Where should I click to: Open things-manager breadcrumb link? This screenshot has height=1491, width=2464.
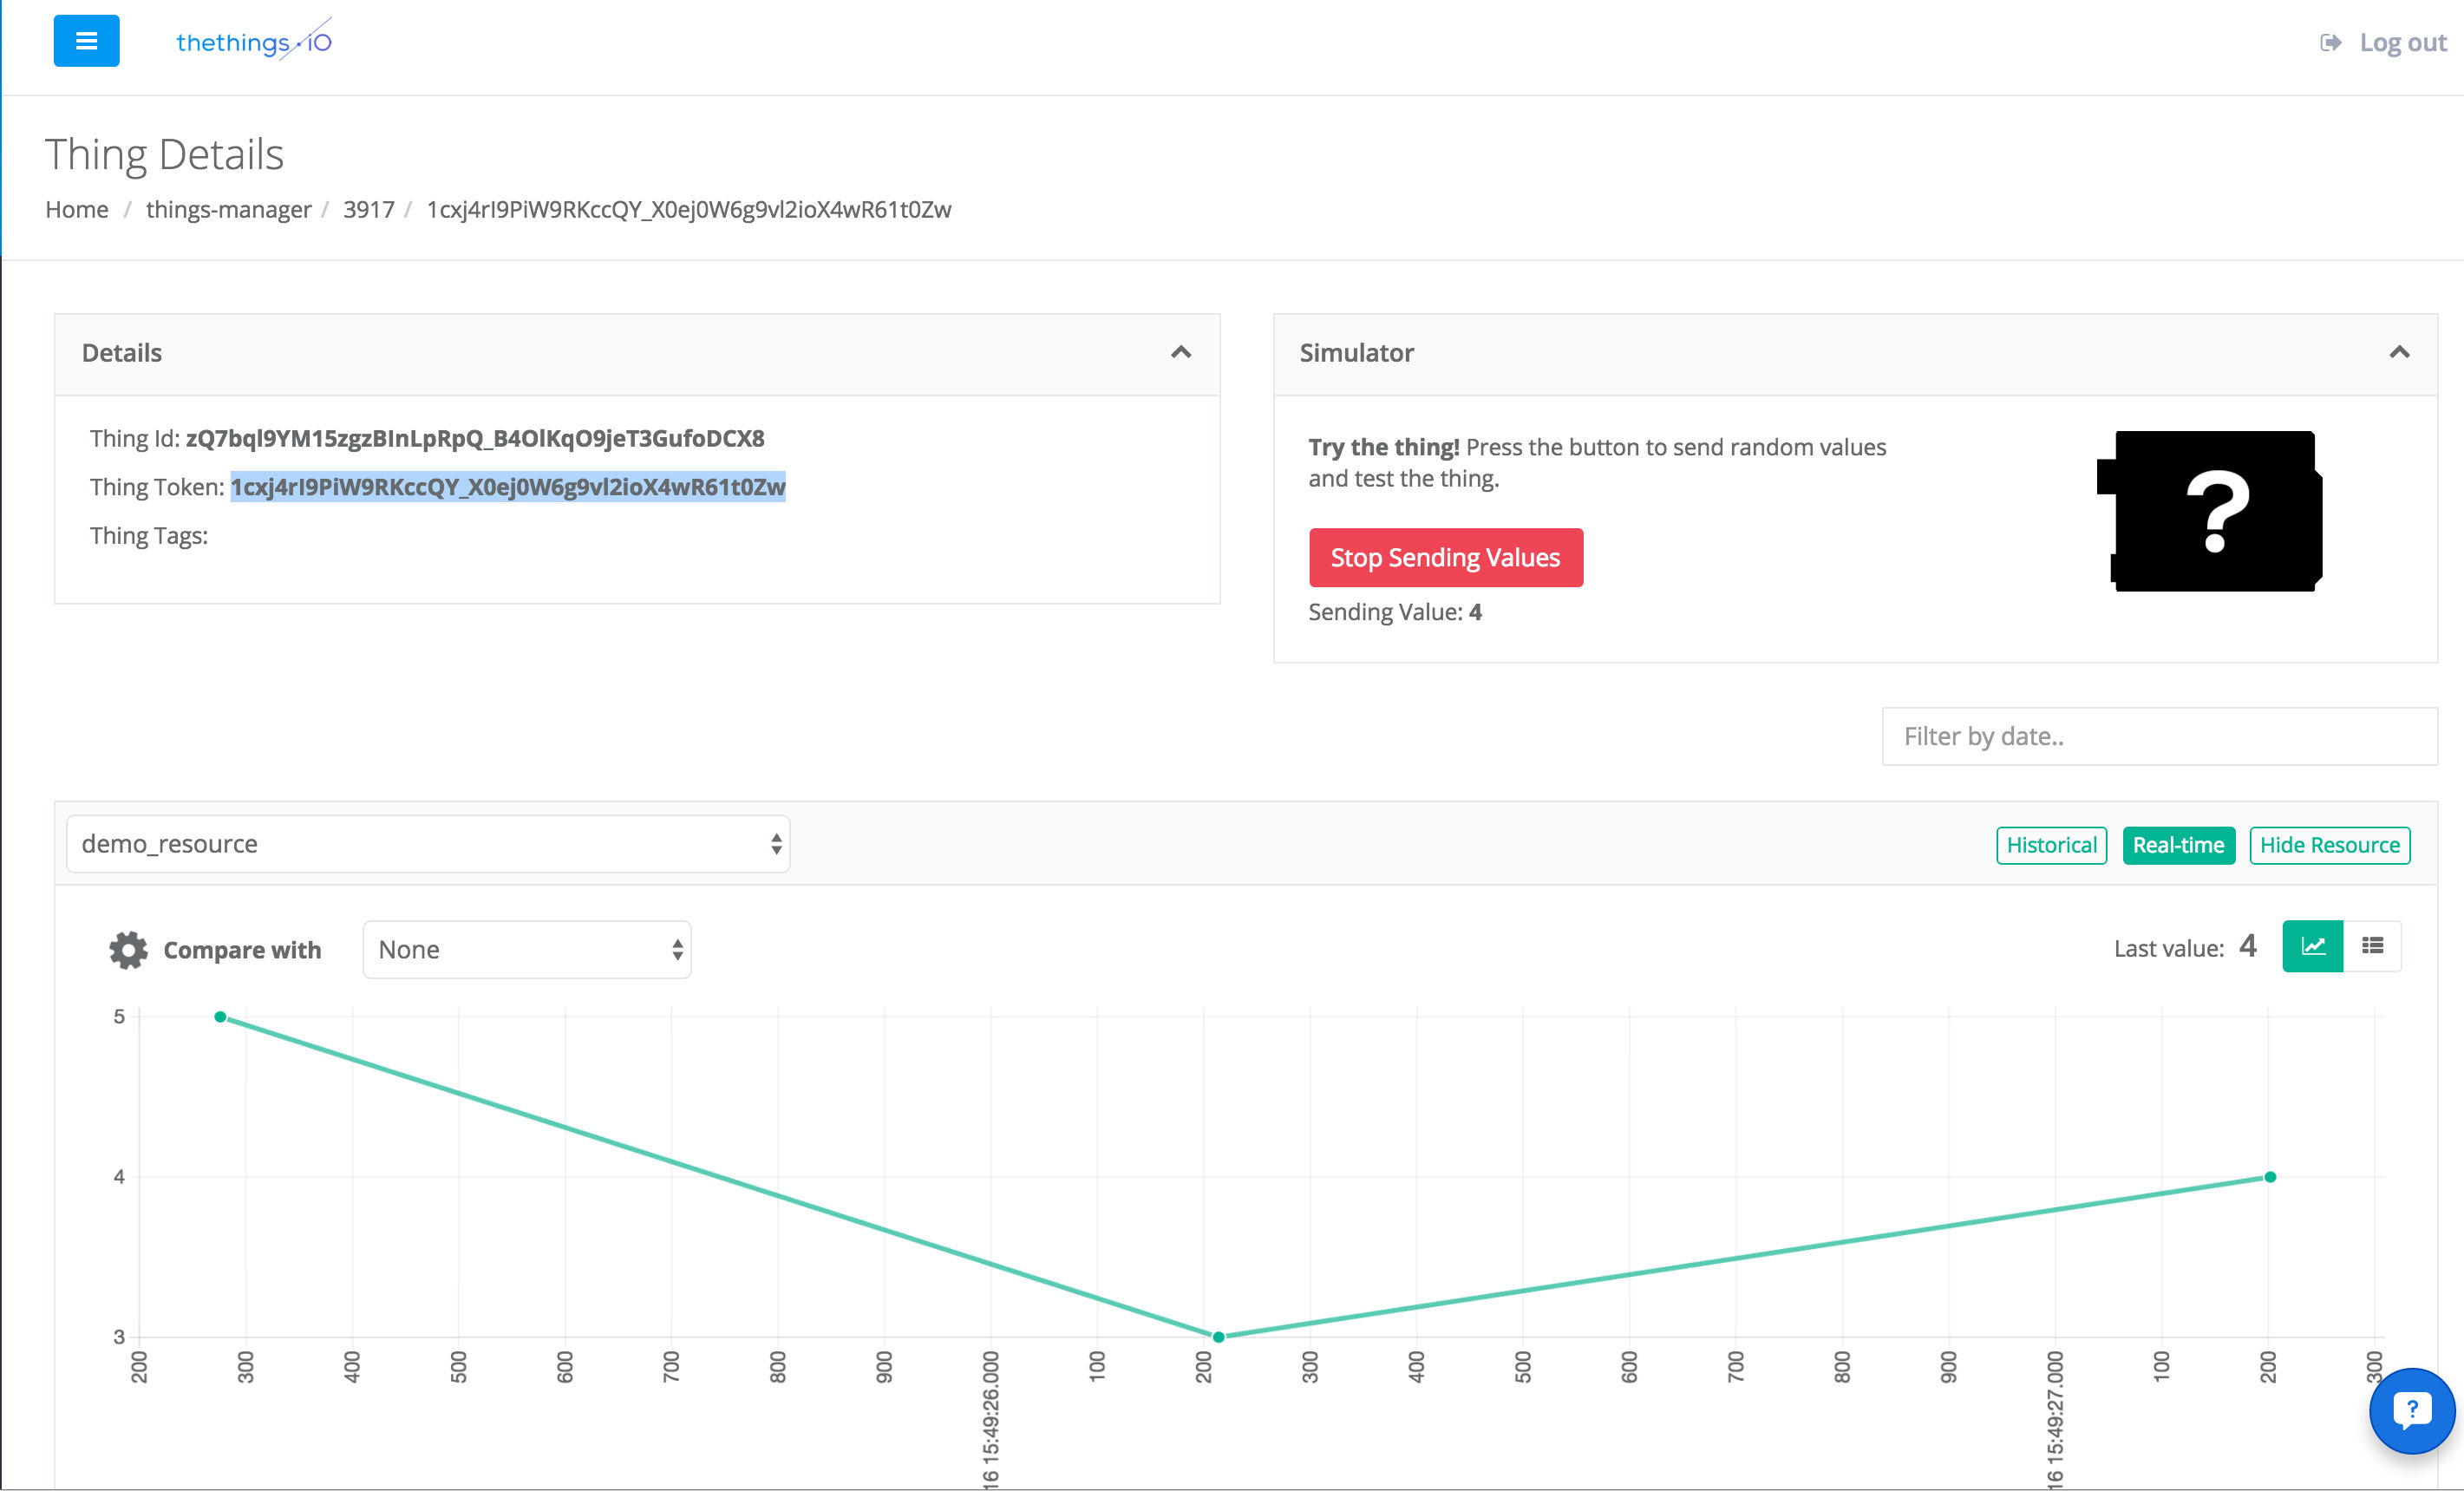(228, 209)
